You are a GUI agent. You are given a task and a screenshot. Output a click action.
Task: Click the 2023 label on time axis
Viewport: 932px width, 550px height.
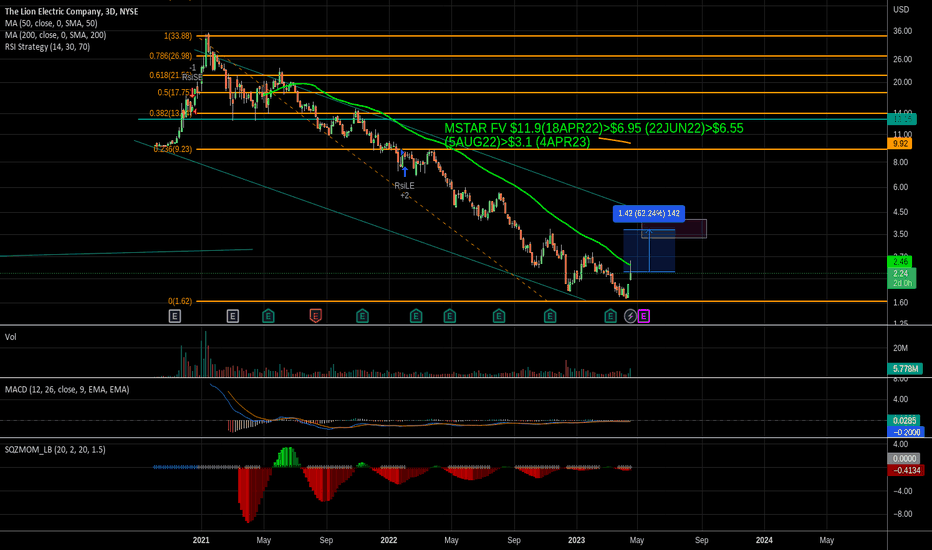coord(577,540)
